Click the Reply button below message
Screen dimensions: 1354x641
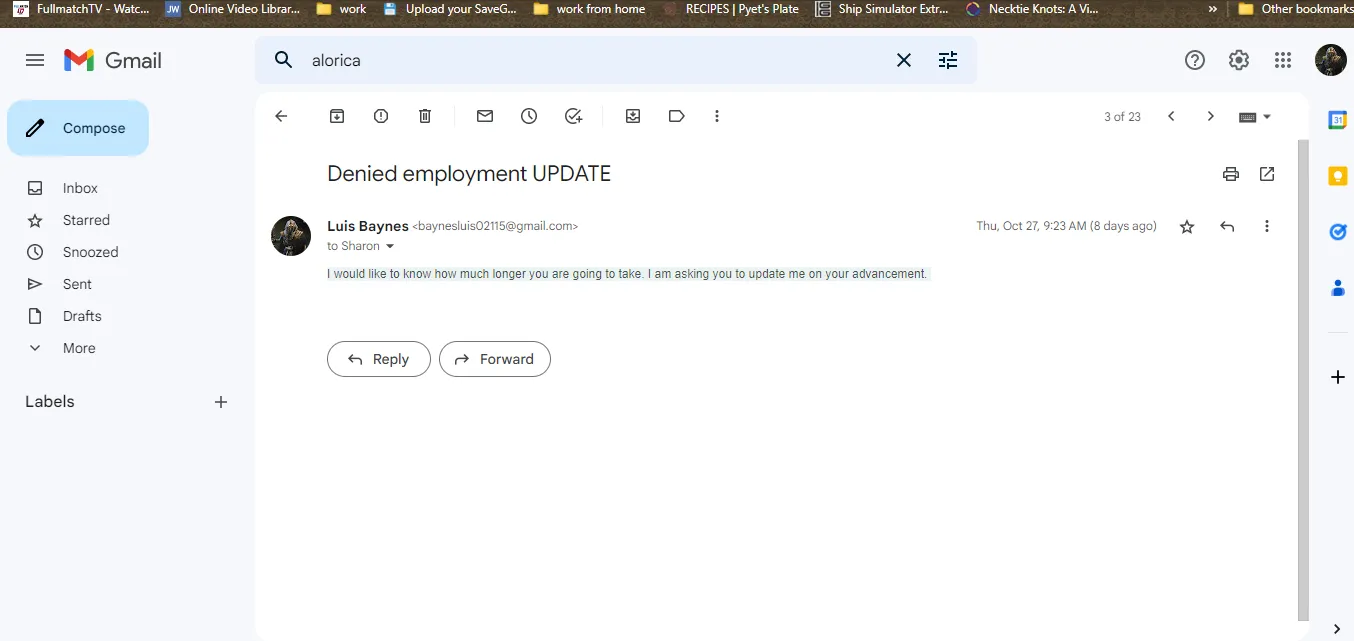pyautogui.click(x=378, y=359)
